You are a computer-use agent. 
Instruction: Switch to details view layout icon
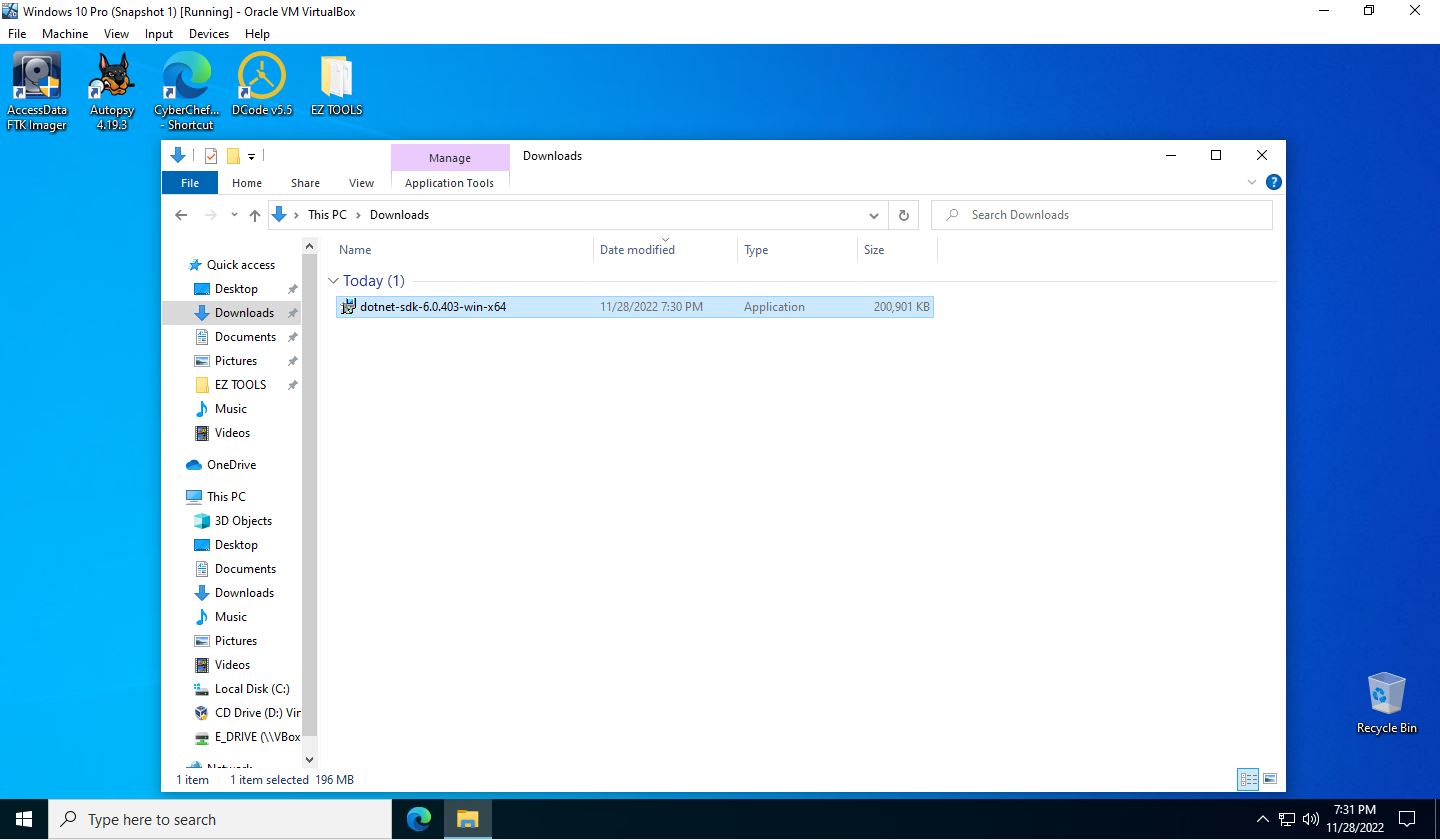tap(1248, 779)
